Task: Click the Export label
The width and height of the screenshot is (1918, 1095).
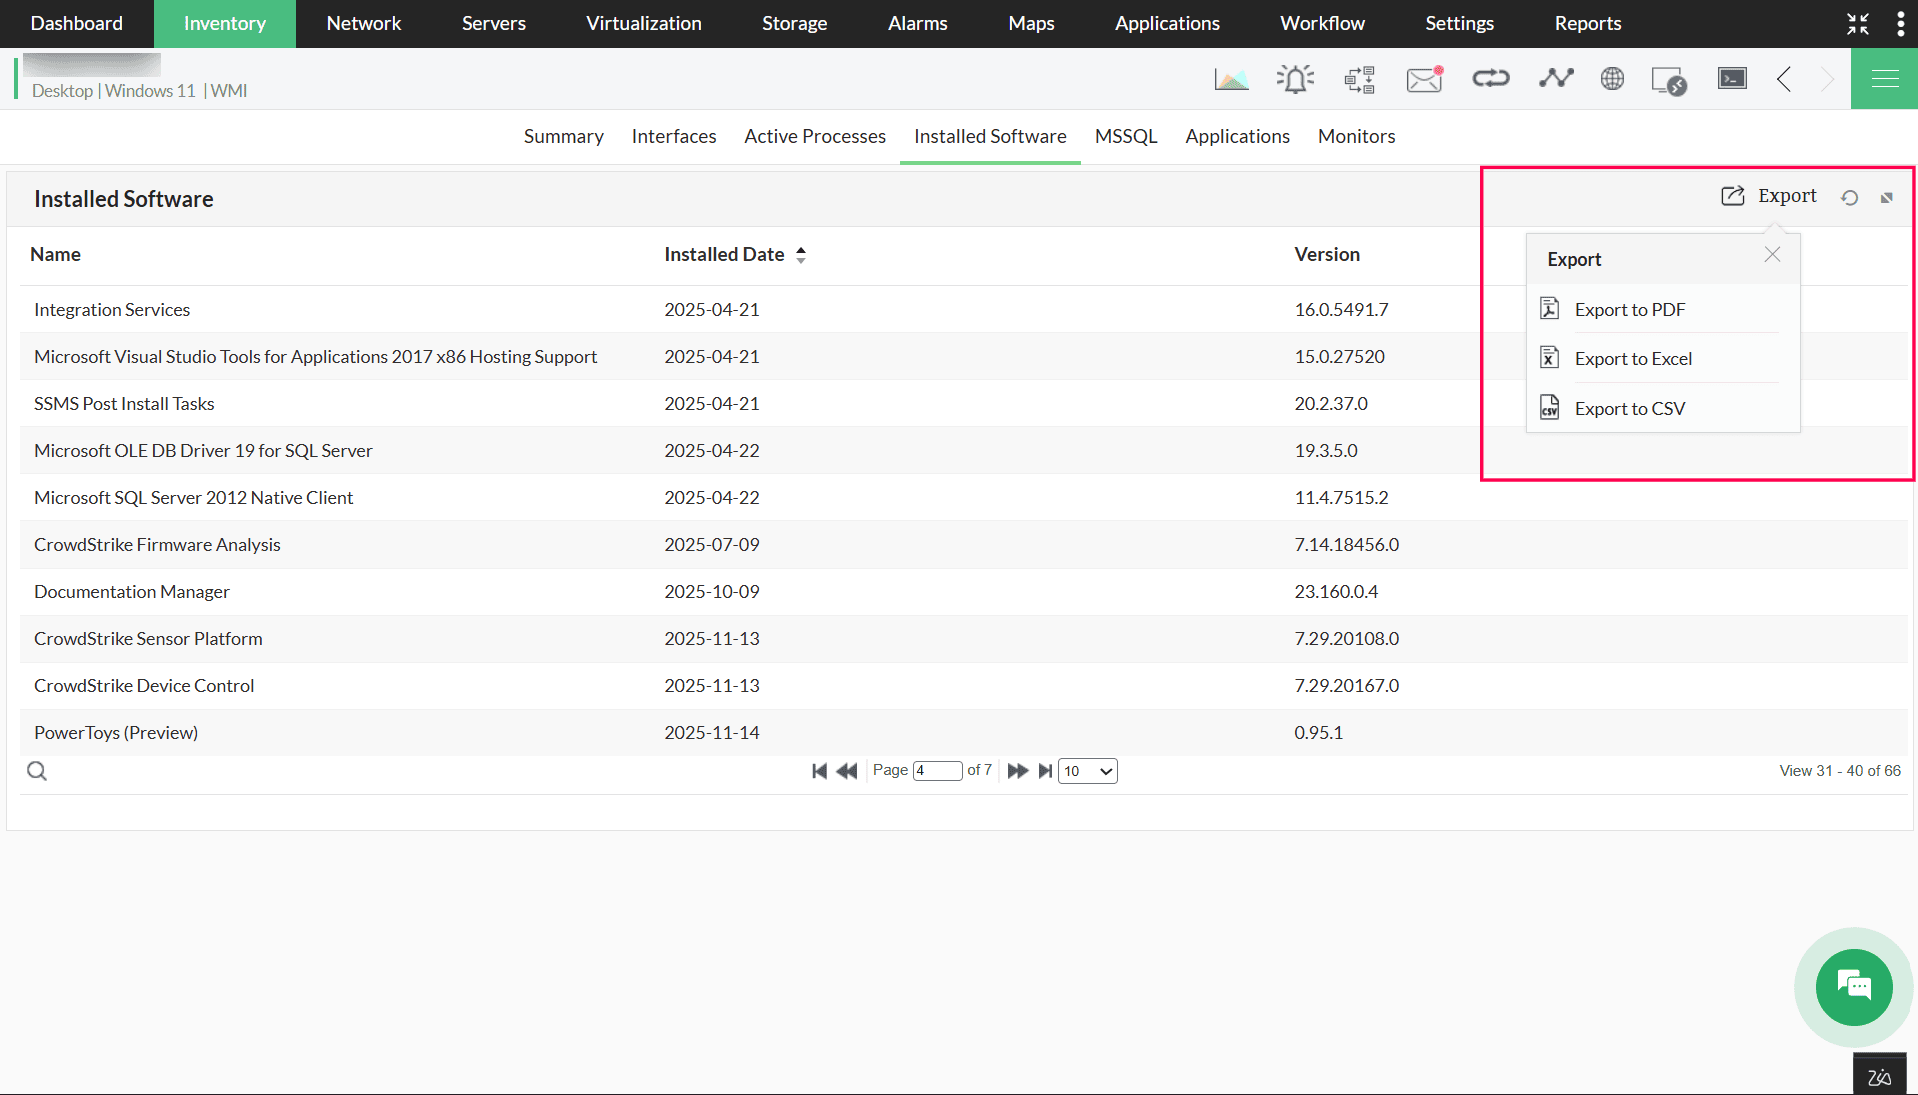Action: tap(1787, 196)
